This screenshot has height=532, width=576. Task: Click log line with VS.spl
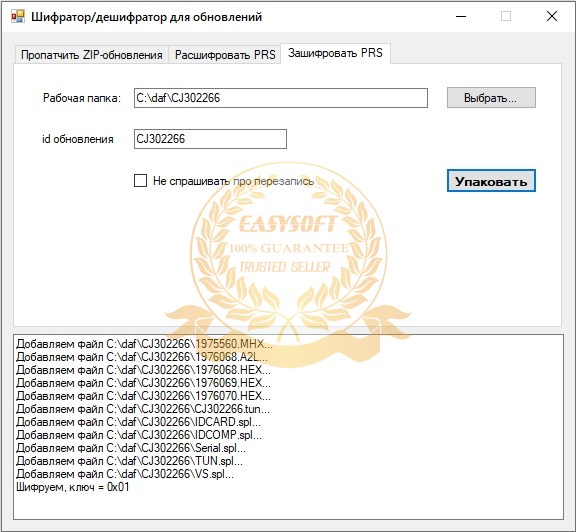point(125,474)
